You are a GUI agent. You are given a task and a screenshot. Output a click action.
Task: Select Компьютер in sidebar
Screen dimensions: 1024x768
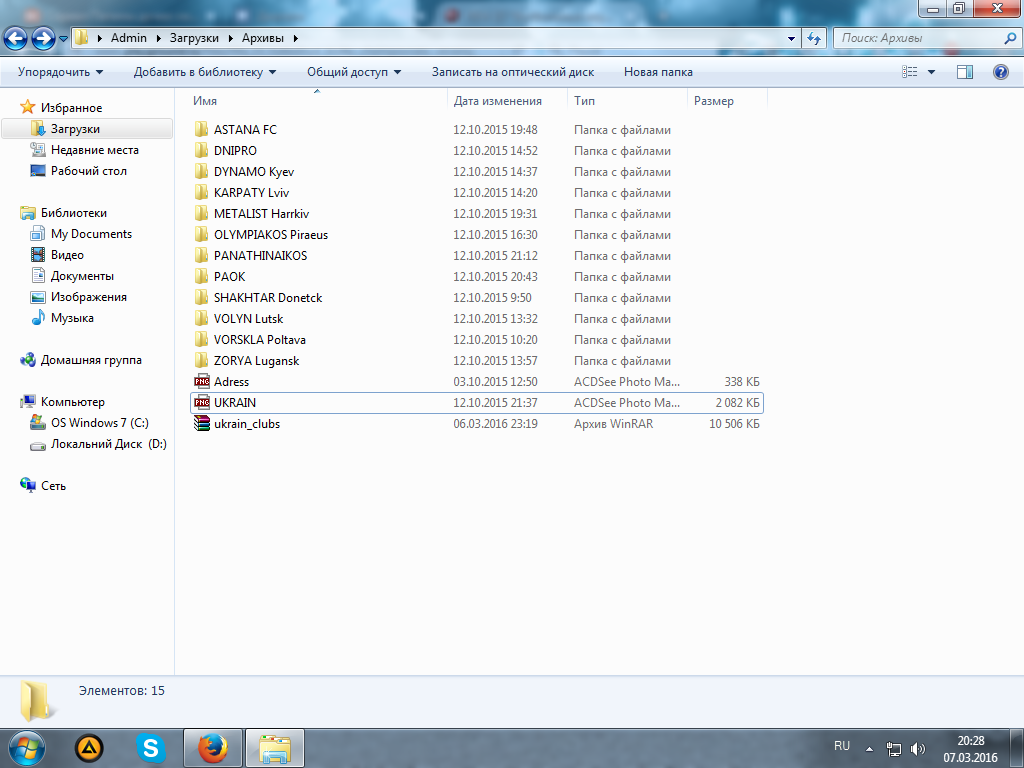[x=72, y=402]
